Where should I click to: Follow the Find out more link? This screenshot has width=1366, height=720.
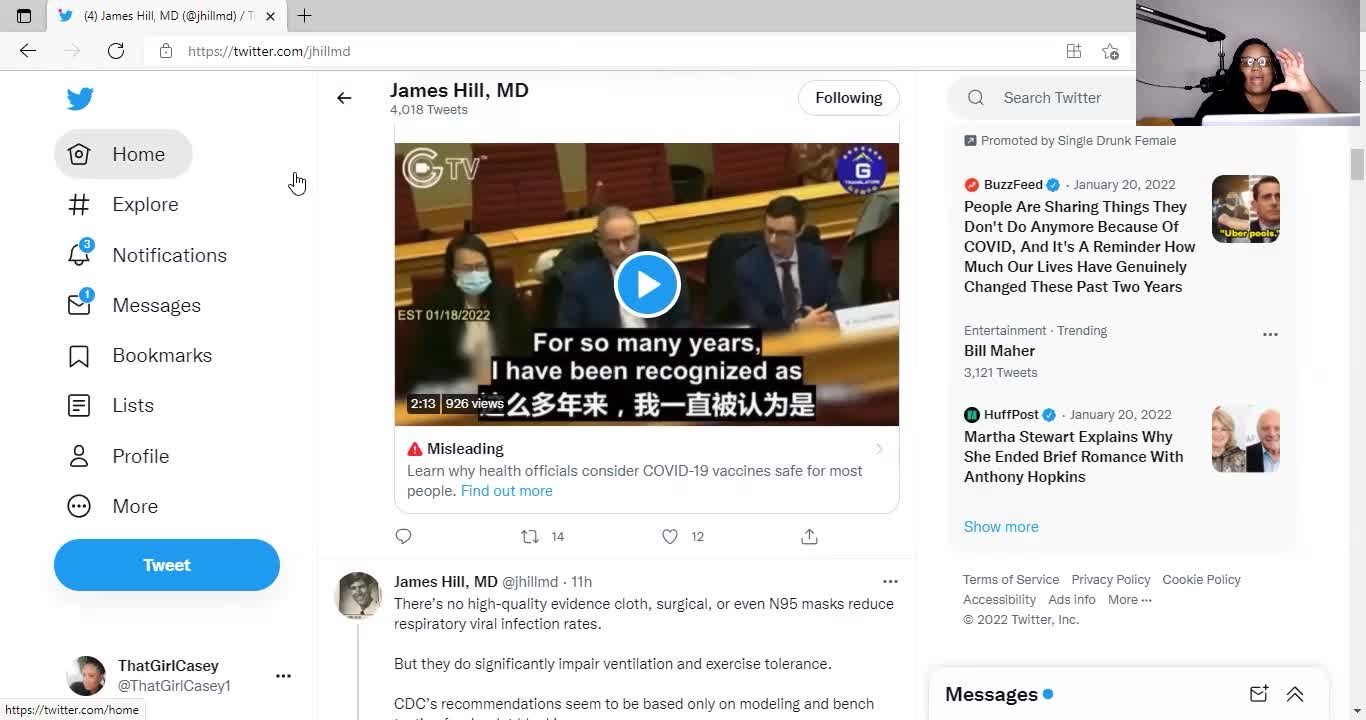coord(507,491)
